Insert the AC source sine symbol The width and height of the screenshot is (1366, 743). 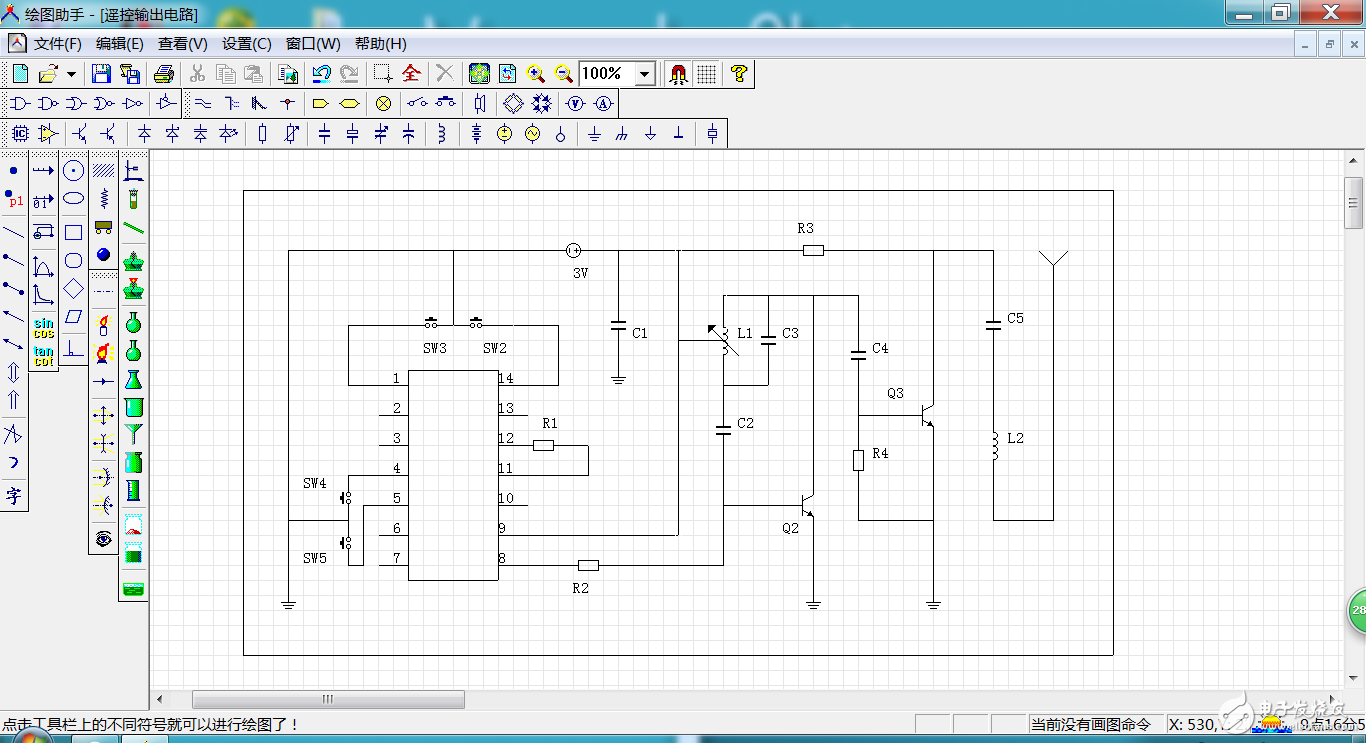point(533,133)
